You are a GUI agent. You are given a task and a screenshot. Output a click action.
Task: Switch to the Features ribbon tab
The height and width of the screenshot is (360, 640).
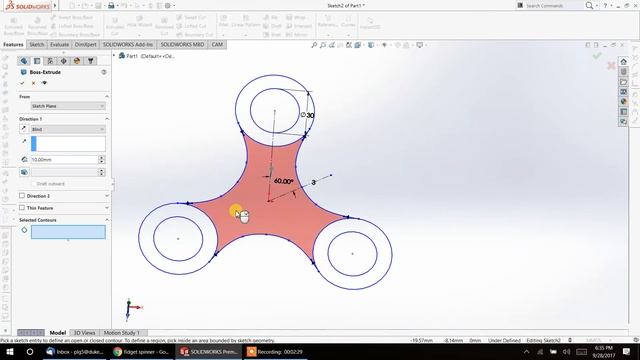pos(13,44)
